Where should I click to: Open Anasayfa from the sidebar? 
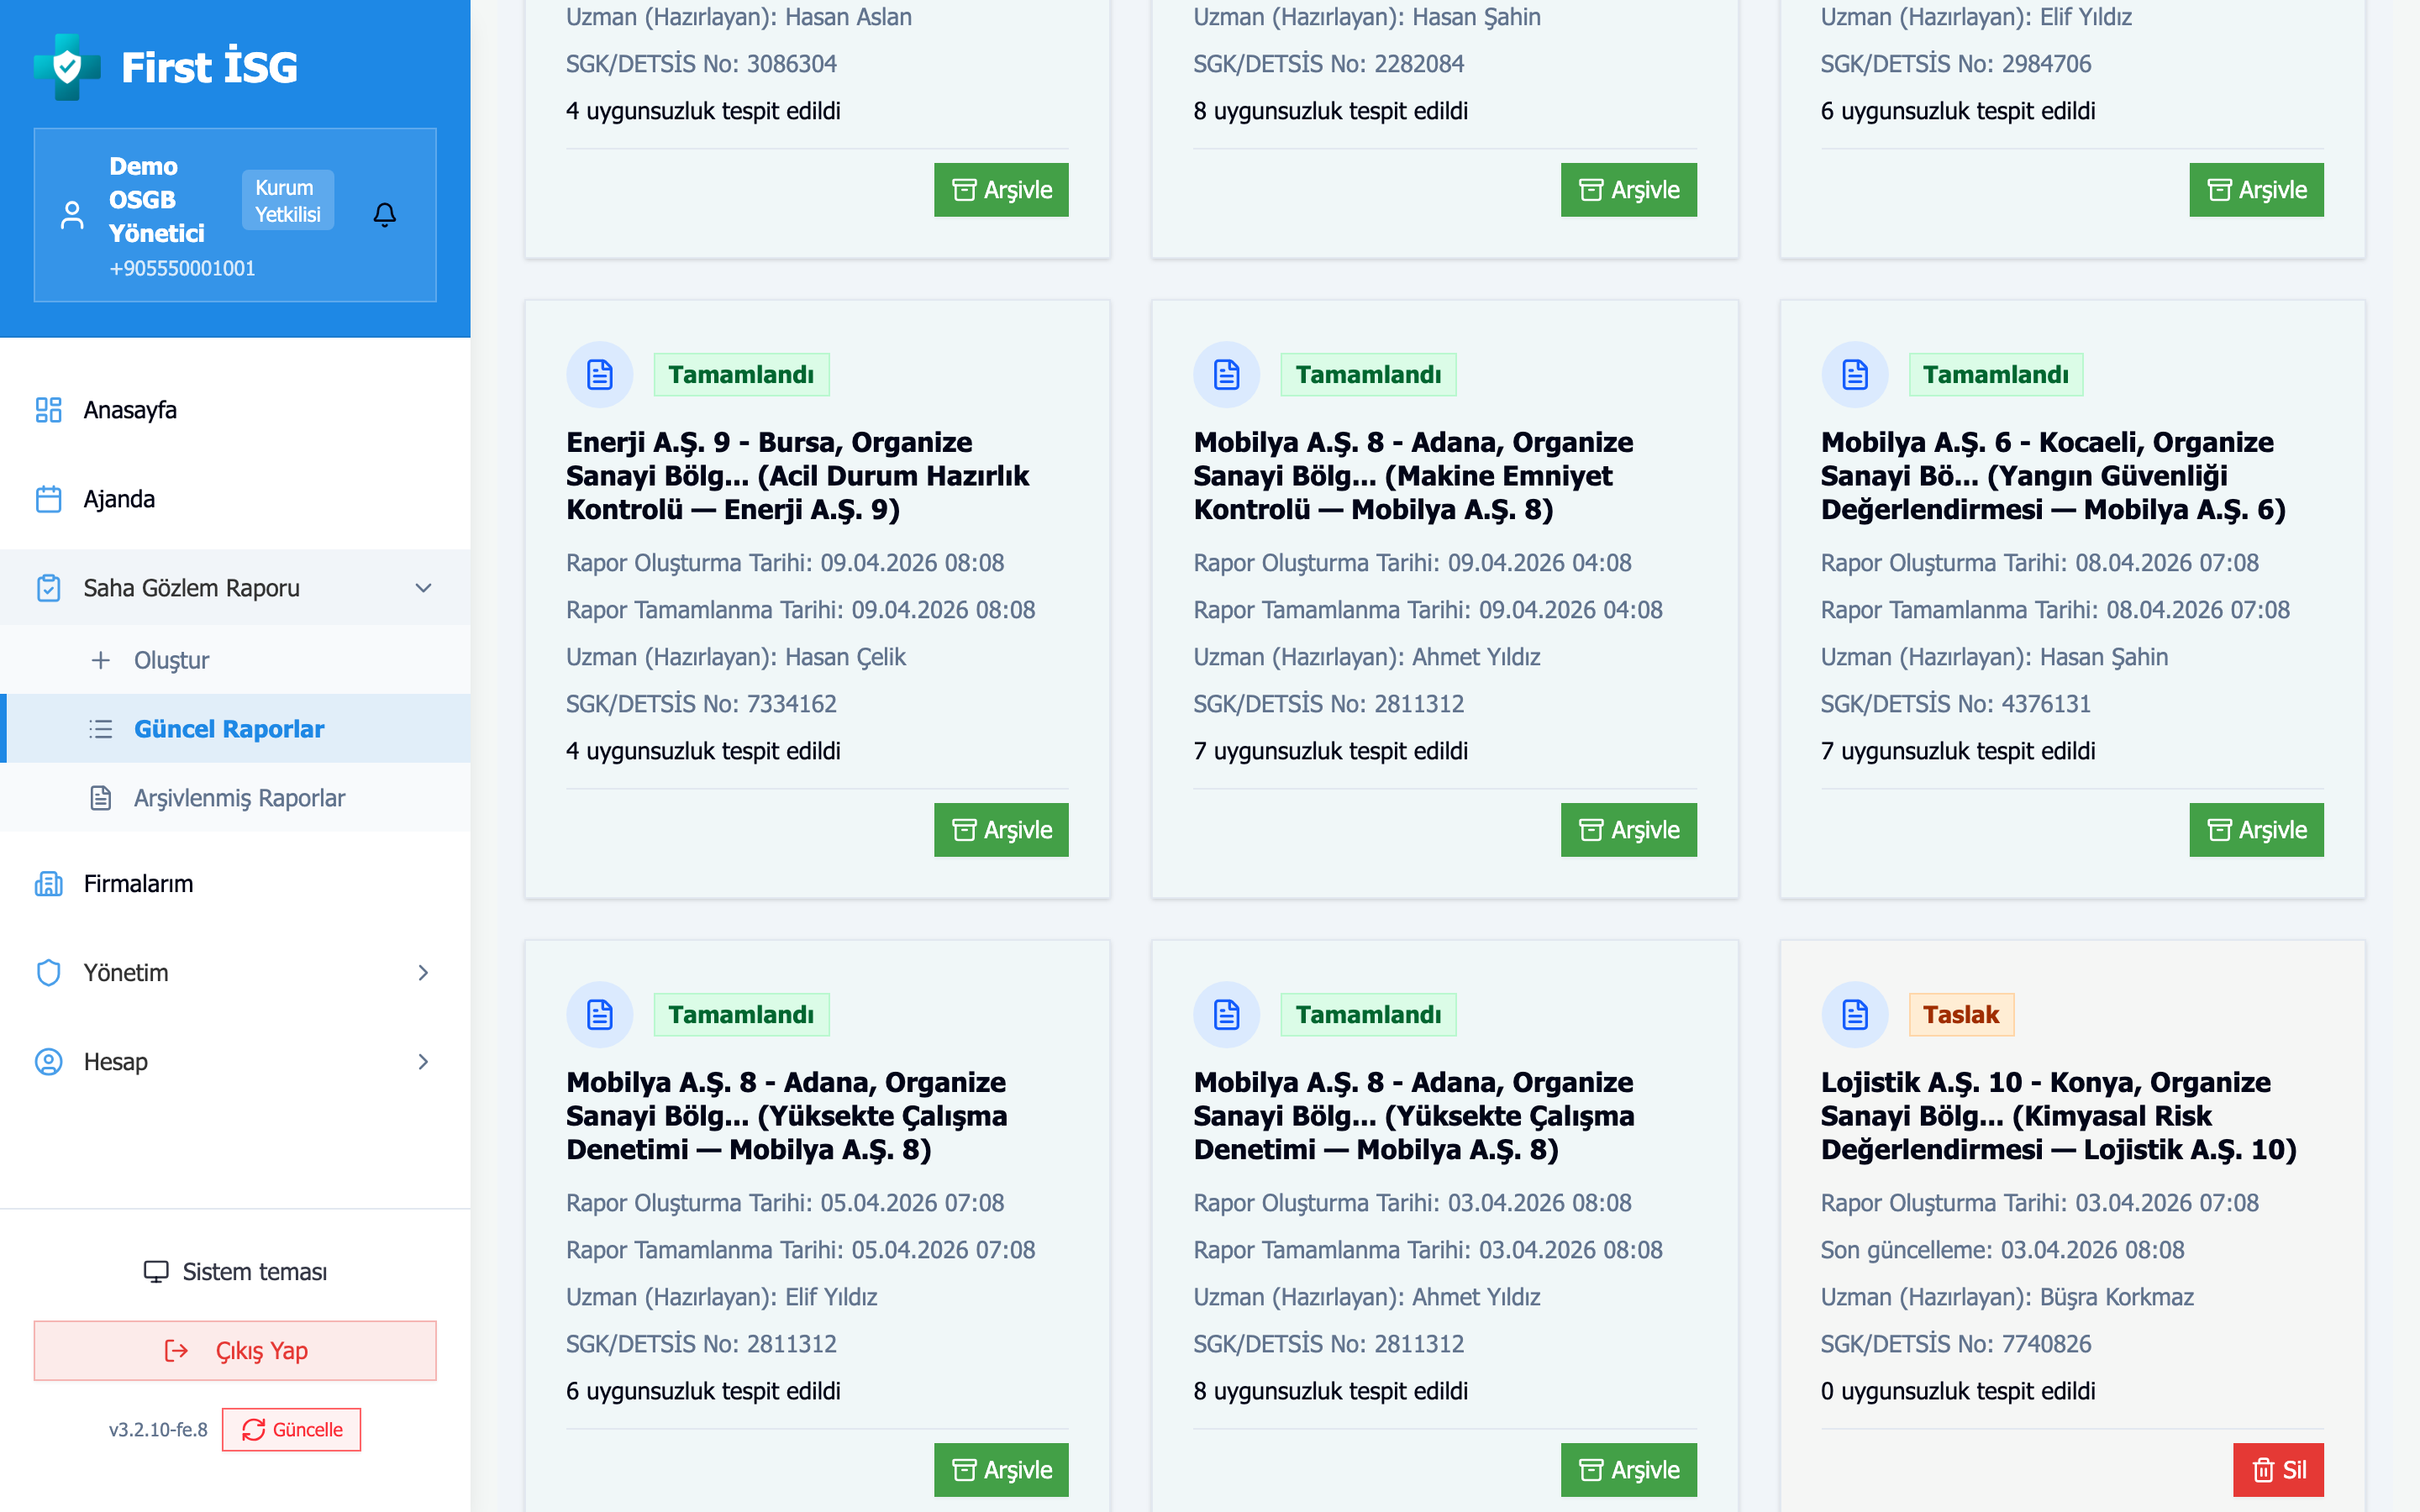(x=130, y=410)
